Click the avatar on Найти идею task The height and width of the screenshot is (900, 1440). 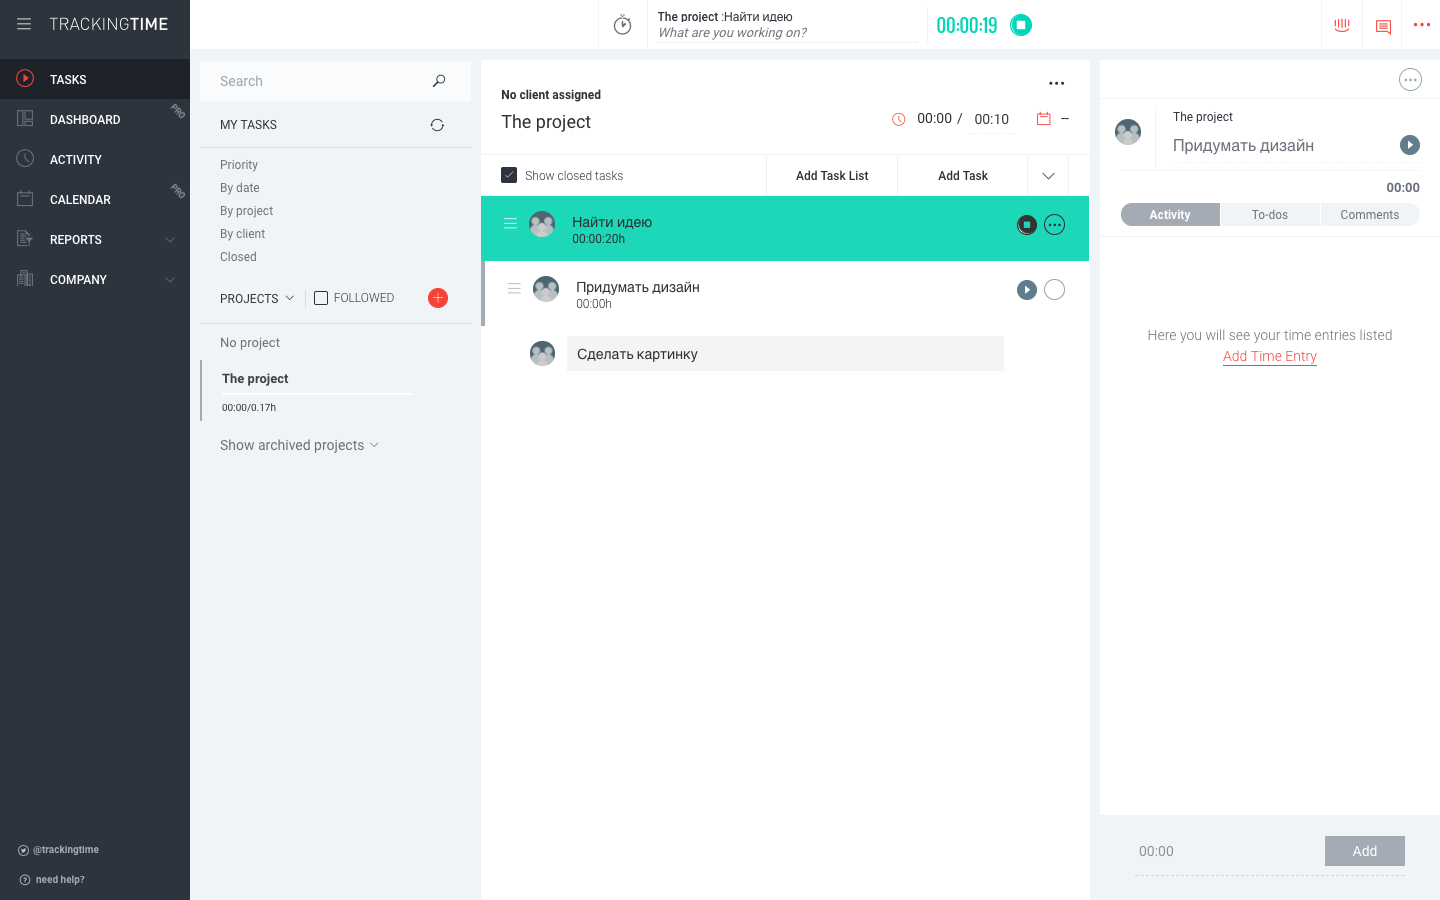coord(542,224)
